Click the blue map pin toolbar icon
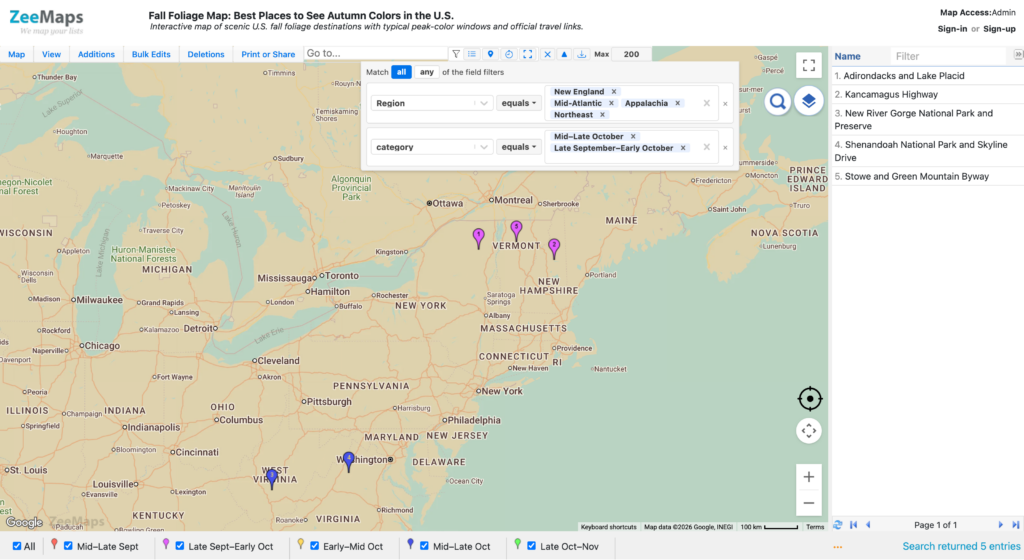 pyautogui.click(x=490, y=54)
